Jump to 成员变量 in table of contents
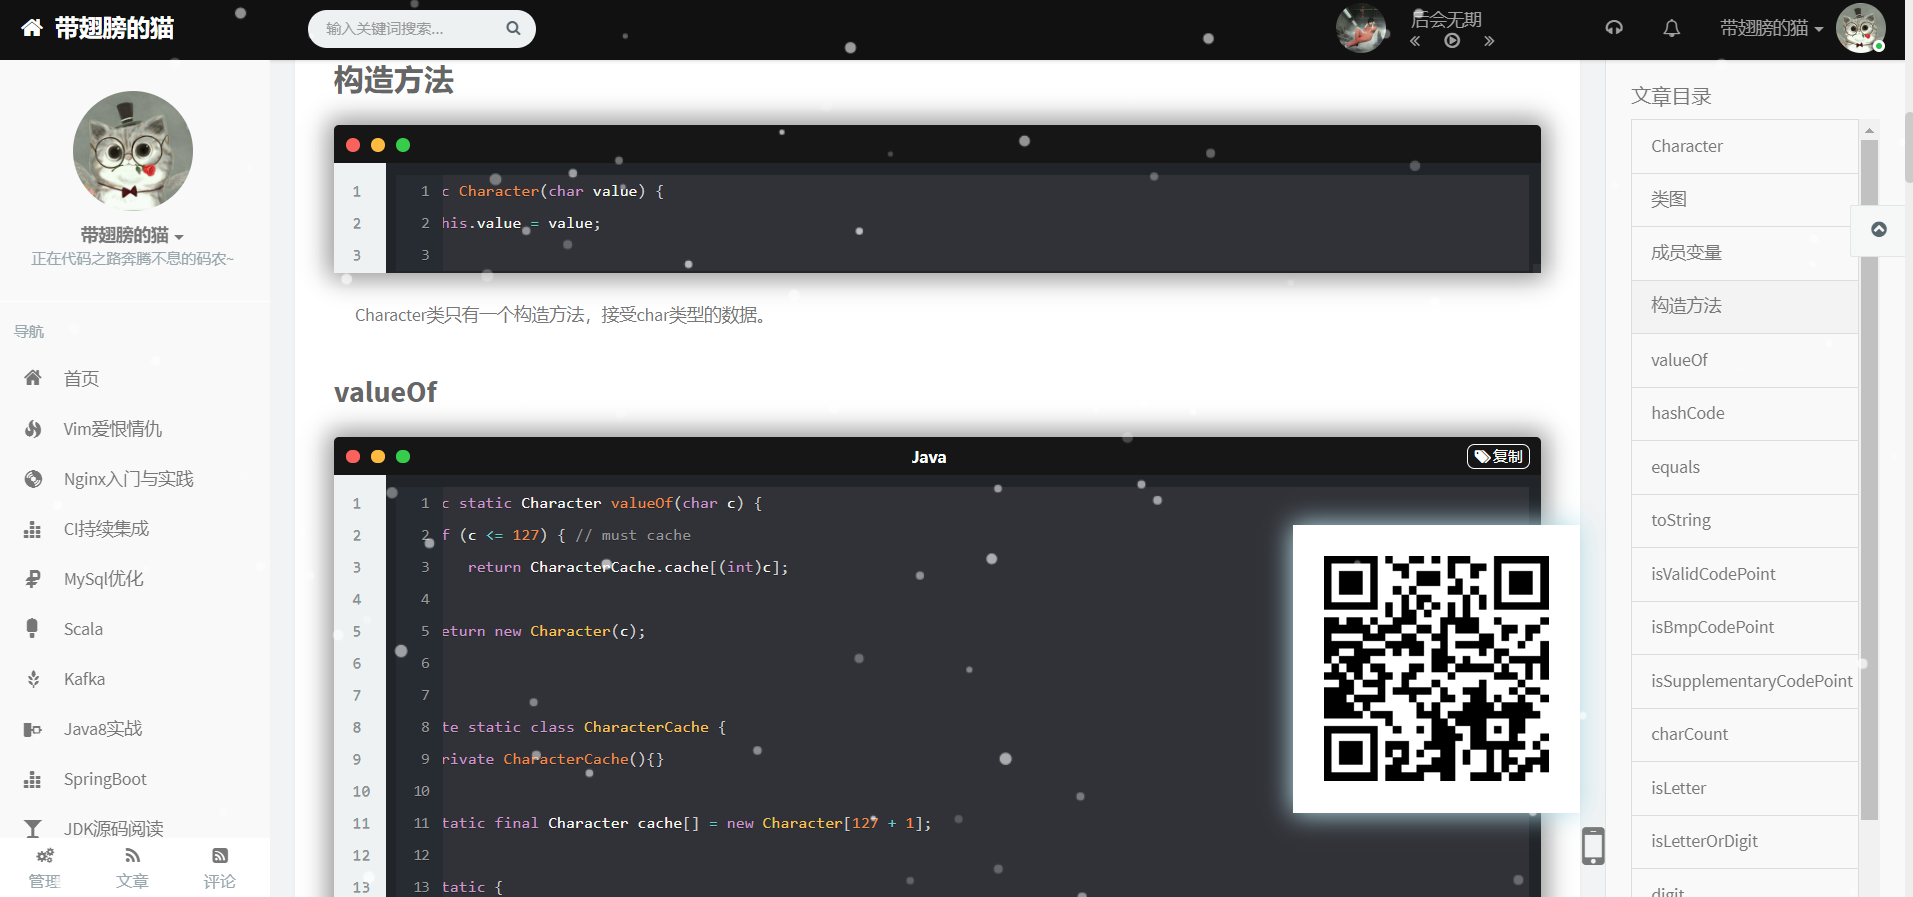This screenshot has height=897, width=1913. pos(1745,253)
